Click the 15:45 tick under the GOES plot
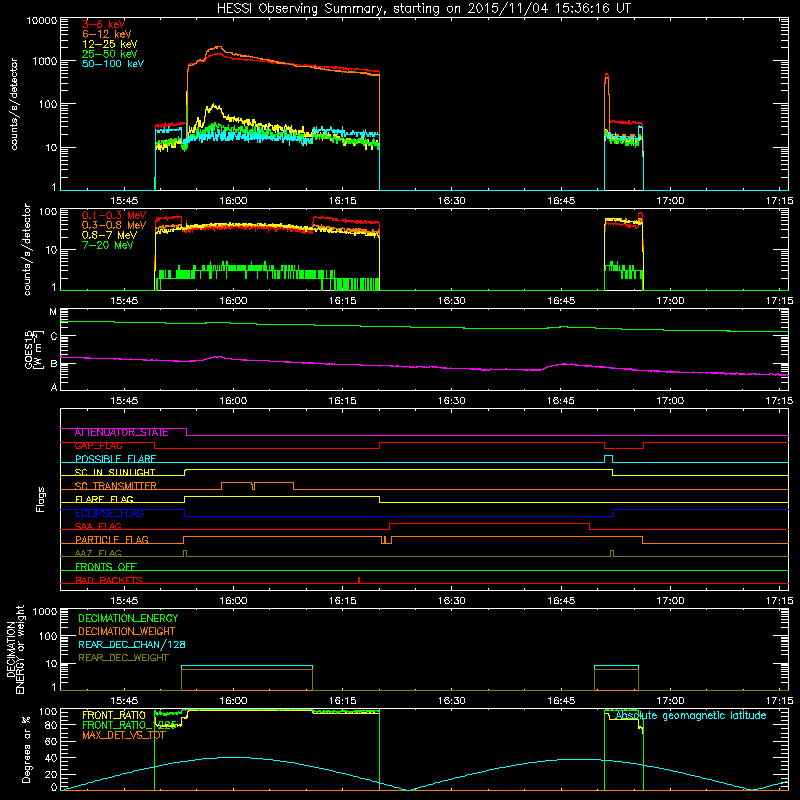This screenshot has width=800, height=800. [x=124, y=401]
